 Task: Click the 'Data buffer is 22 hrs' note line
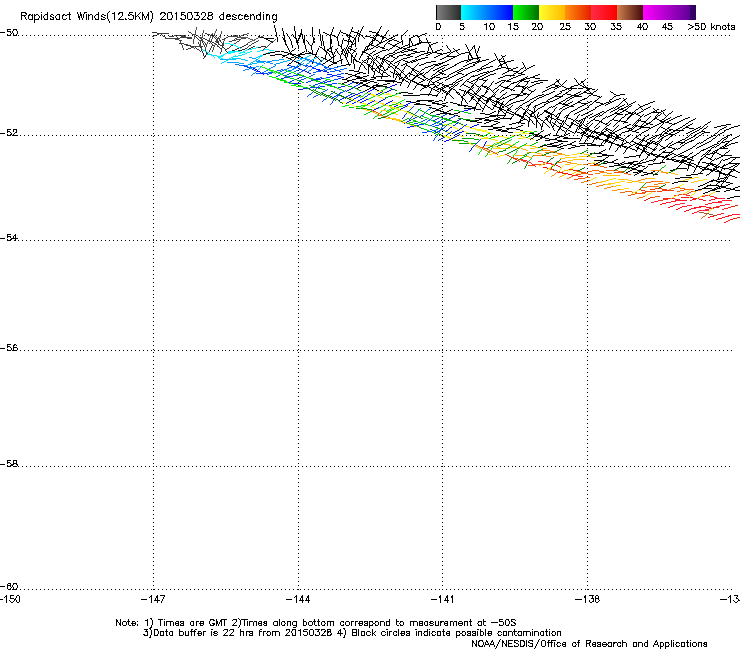coord(352,633)
